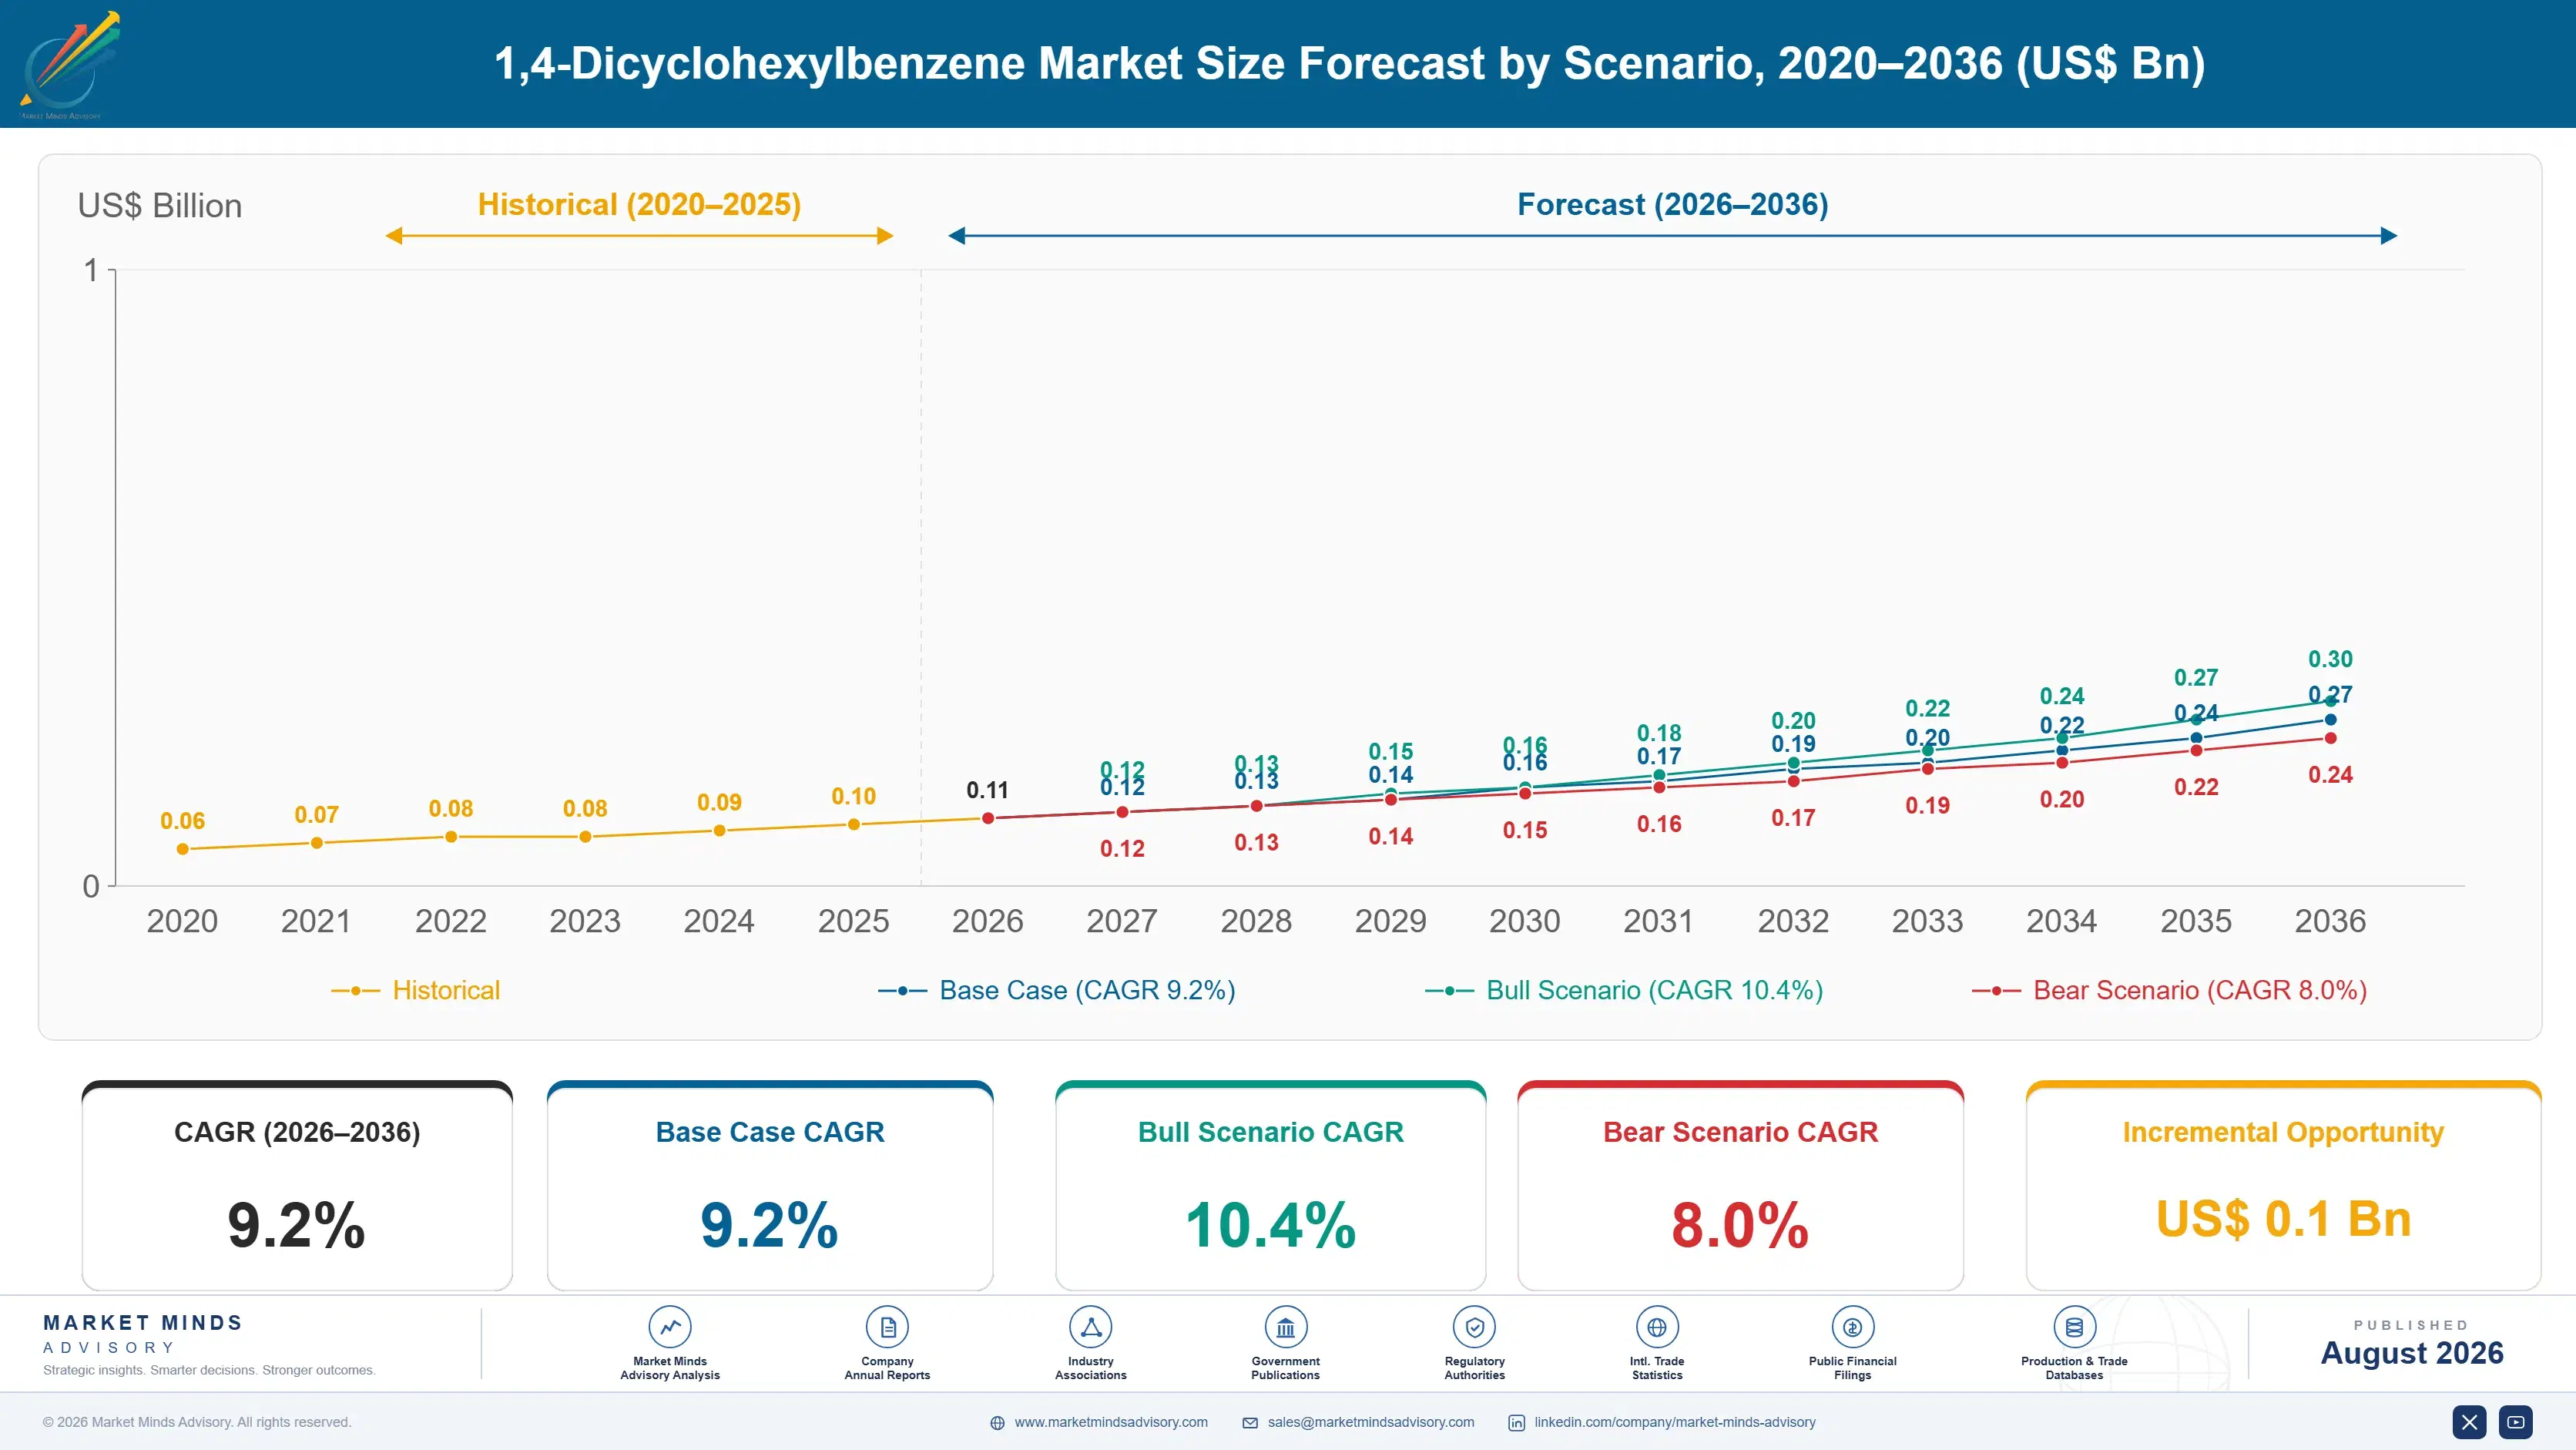Click the Market Minds Advisory Analysis icon
2576x1450 pixels.
click(x=670, y=1327)
